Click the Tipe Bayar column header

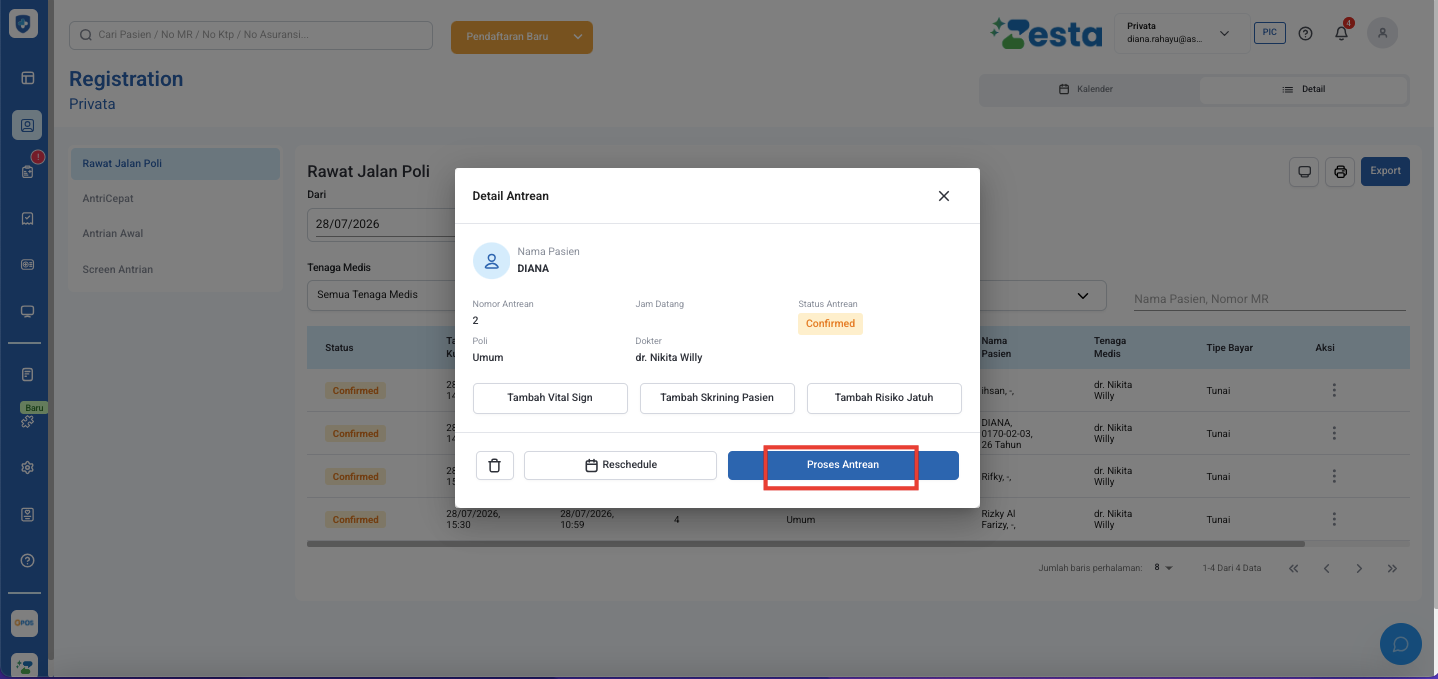click(x=1229, y=348)
